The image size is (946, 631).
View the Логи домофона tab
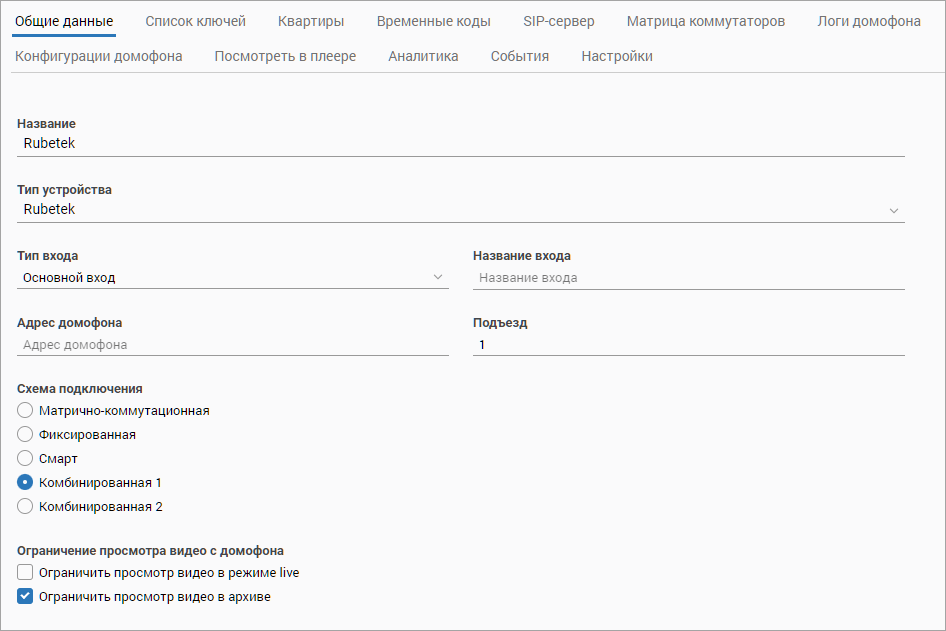point(868,21)
